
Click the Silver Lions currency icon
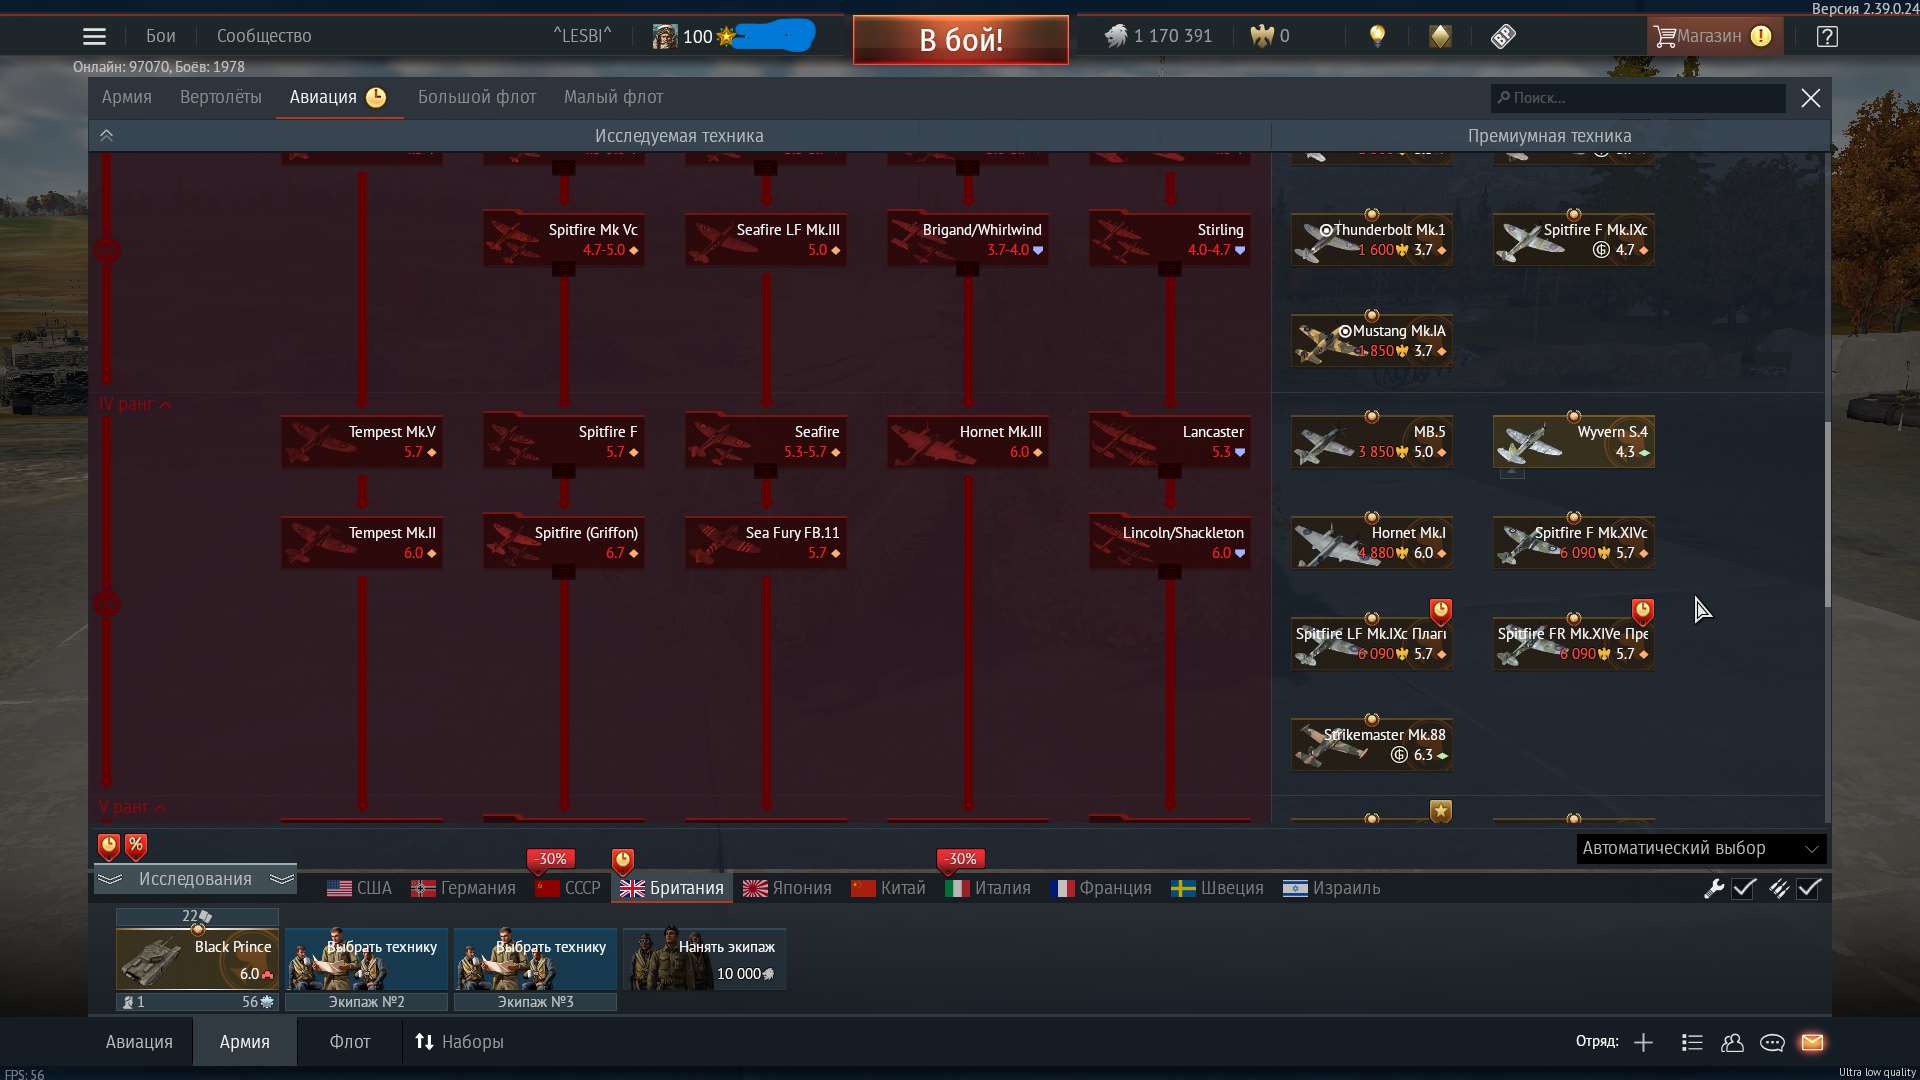click(x=1116, y=36)
